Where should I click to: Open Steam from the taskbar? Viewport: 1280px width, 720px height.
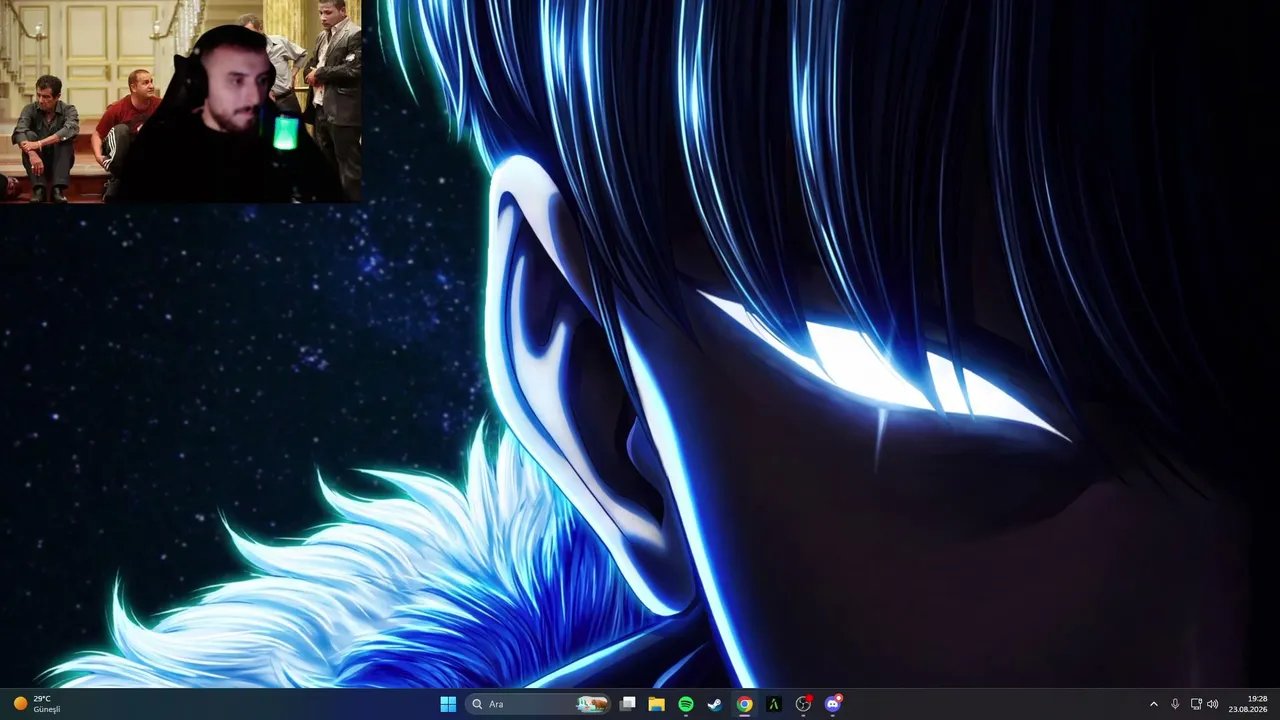[x=715, y=704]
